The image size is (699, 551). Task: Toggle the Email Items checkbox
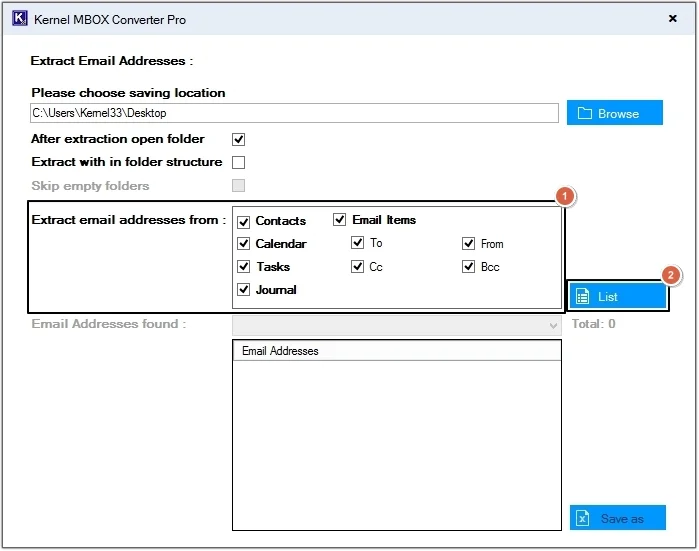pyautogui.click(x=340, y=220)
